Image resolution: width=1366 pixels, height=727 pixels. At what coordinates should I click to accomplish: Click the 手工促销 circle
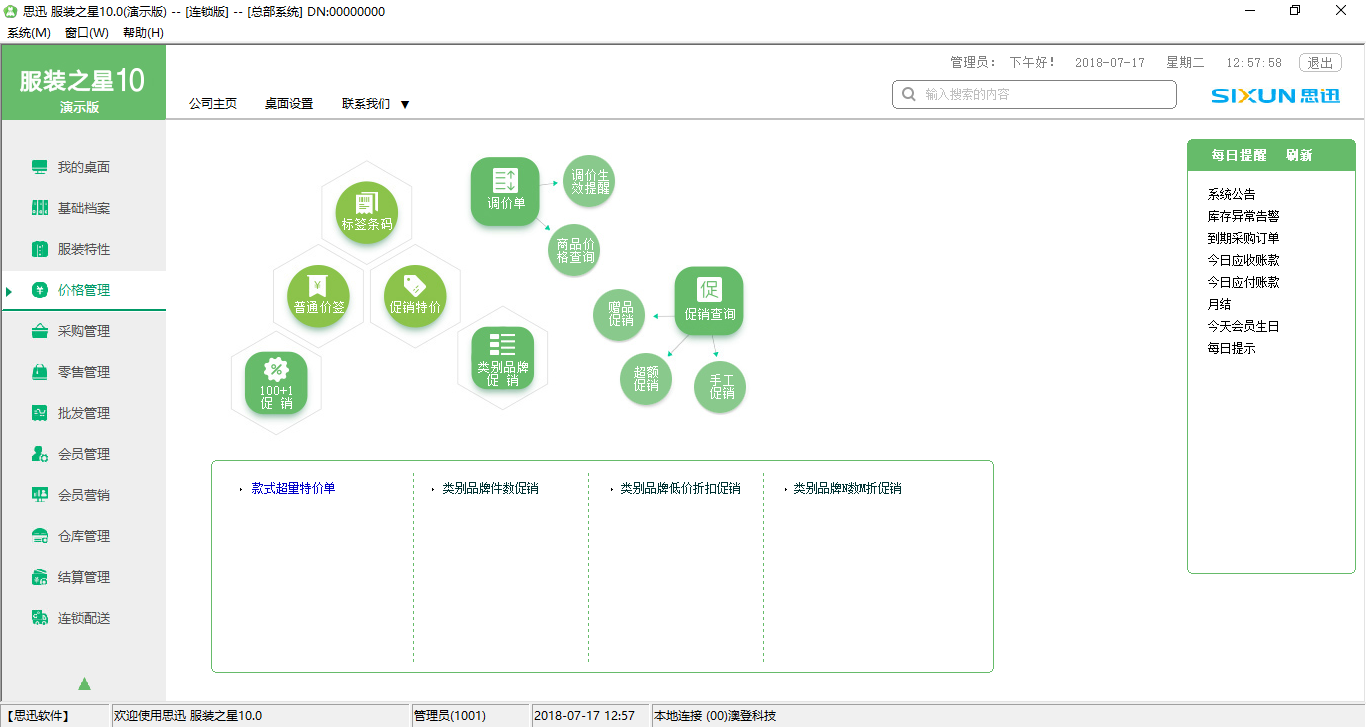coord(720,387)
